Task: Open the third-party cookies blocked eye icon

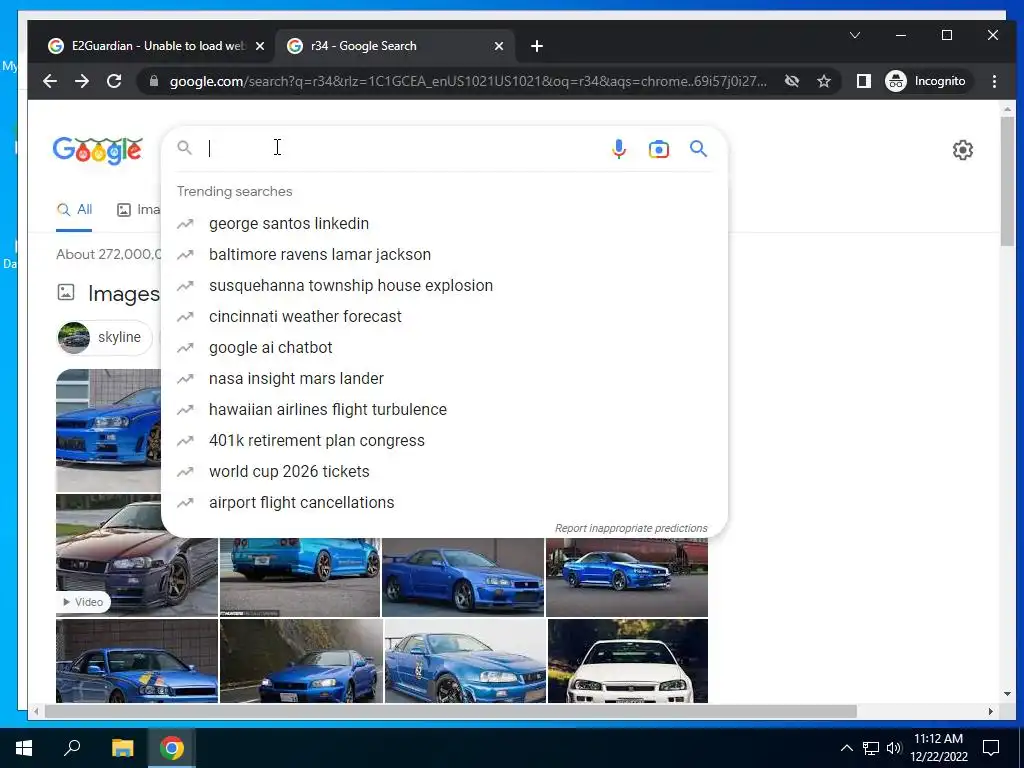Action: [x=792, y=81]
